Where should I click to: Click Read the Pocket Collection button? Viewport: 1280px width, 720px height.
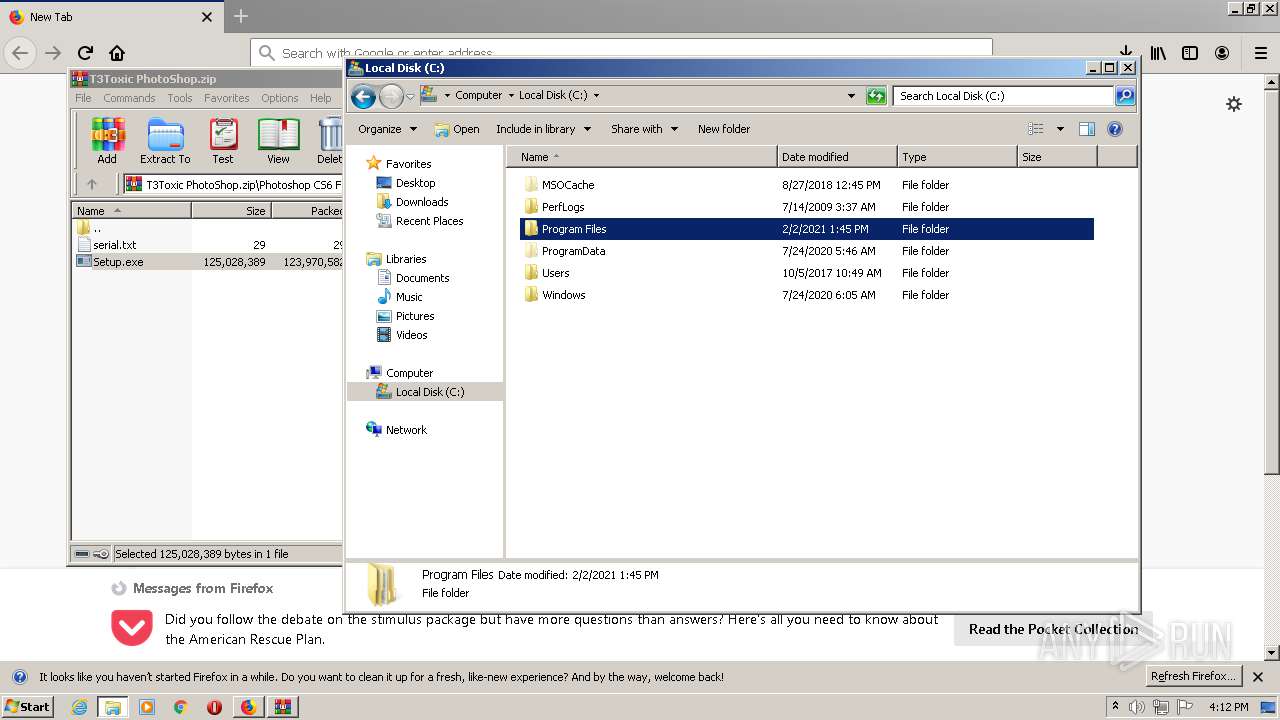1053,629
